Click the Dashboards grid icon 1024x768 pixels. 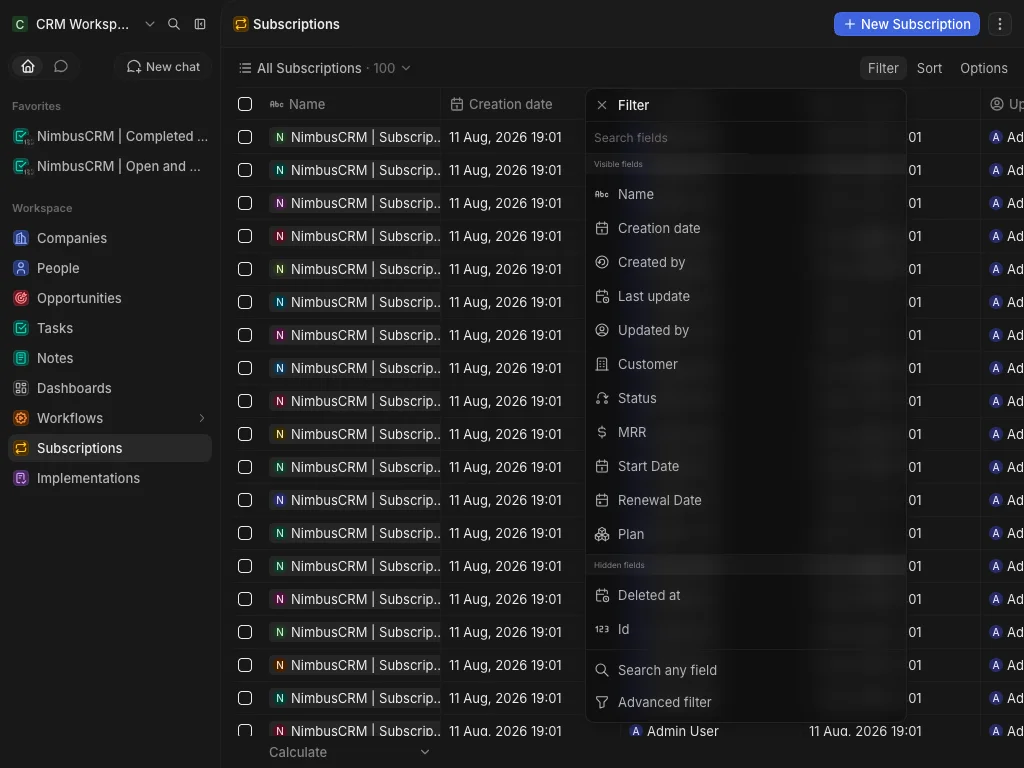pos(21,389)
